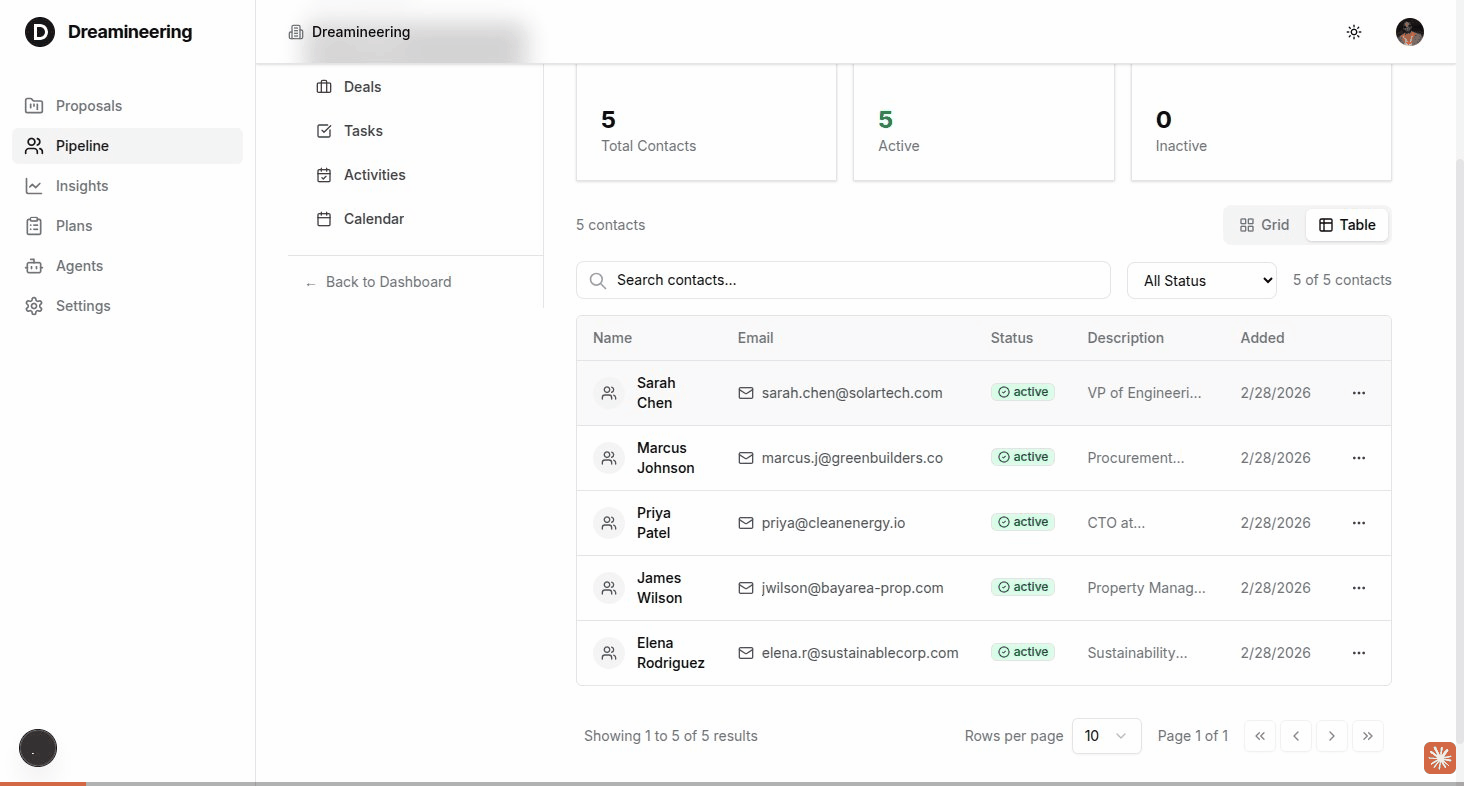Screen dimensions: 1464x786
Task: Open Marcus Johnson's contact name
Action: pos(665,458)
